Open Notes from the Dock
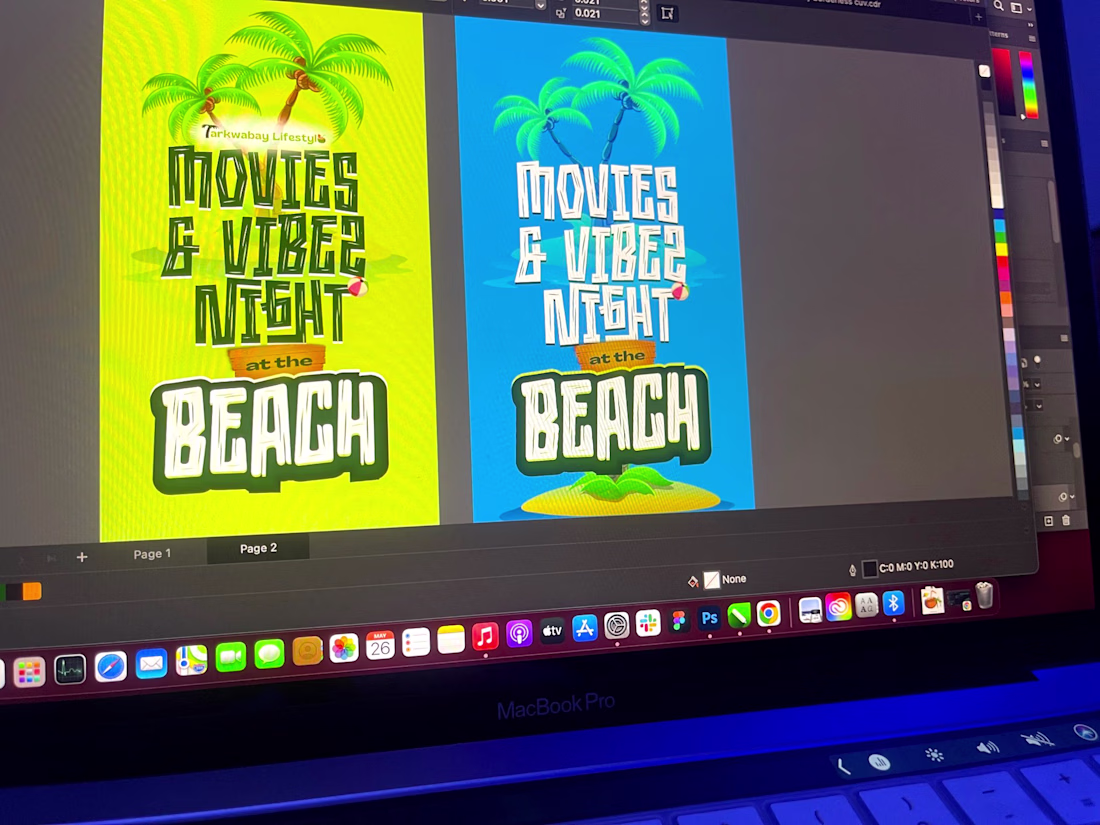Viewport: 1100px width, 825px height. (450, 639)
